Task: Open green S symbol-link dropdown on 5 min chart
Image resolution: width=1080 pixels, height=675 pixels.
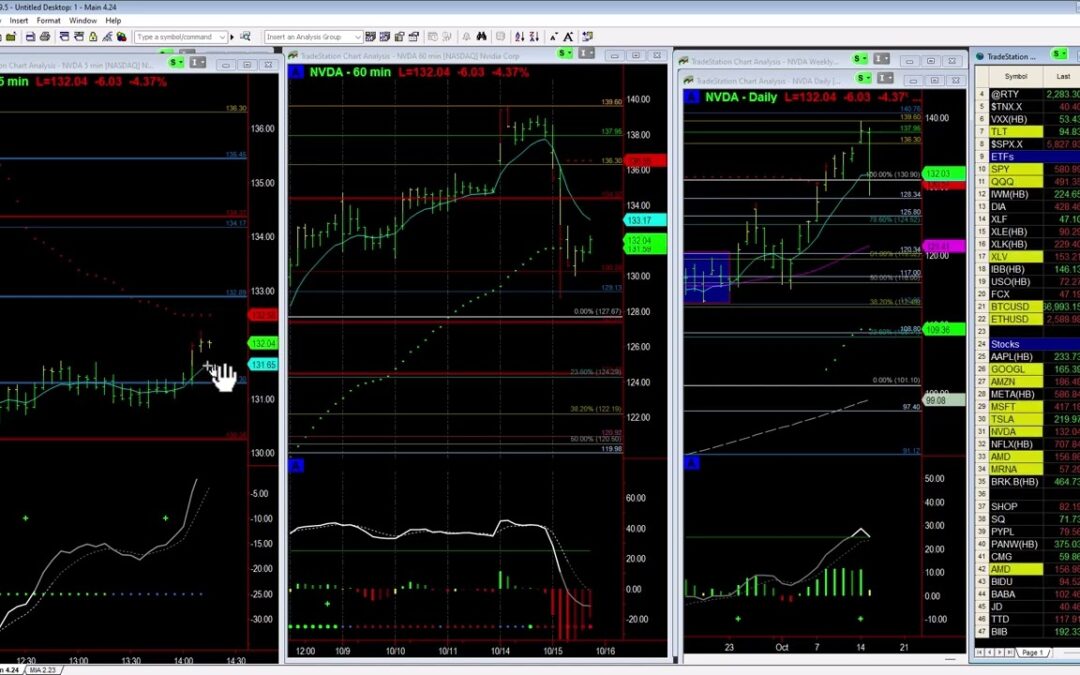Action: (x=176, y=63)
